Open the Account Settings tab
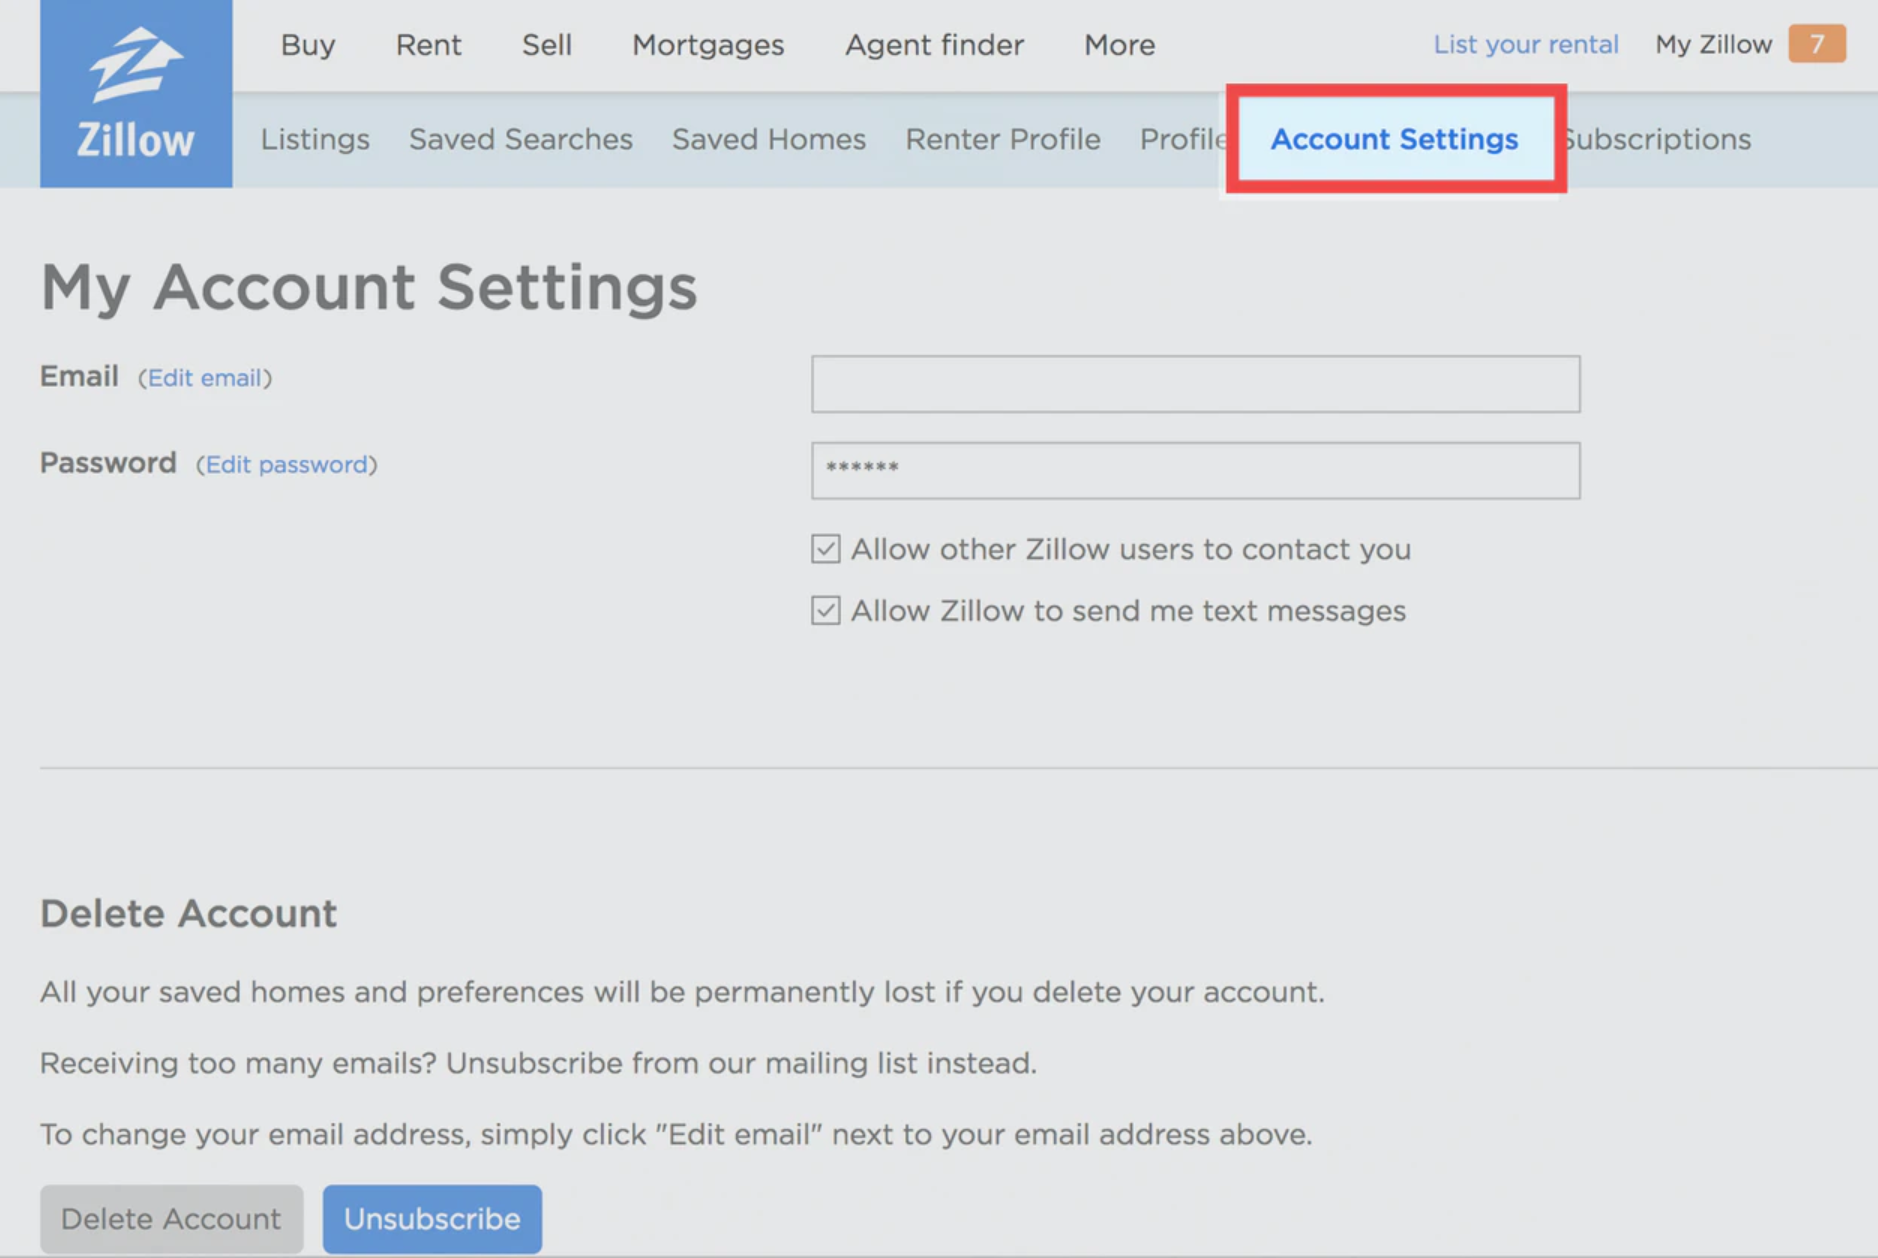 click(1394, 139)
